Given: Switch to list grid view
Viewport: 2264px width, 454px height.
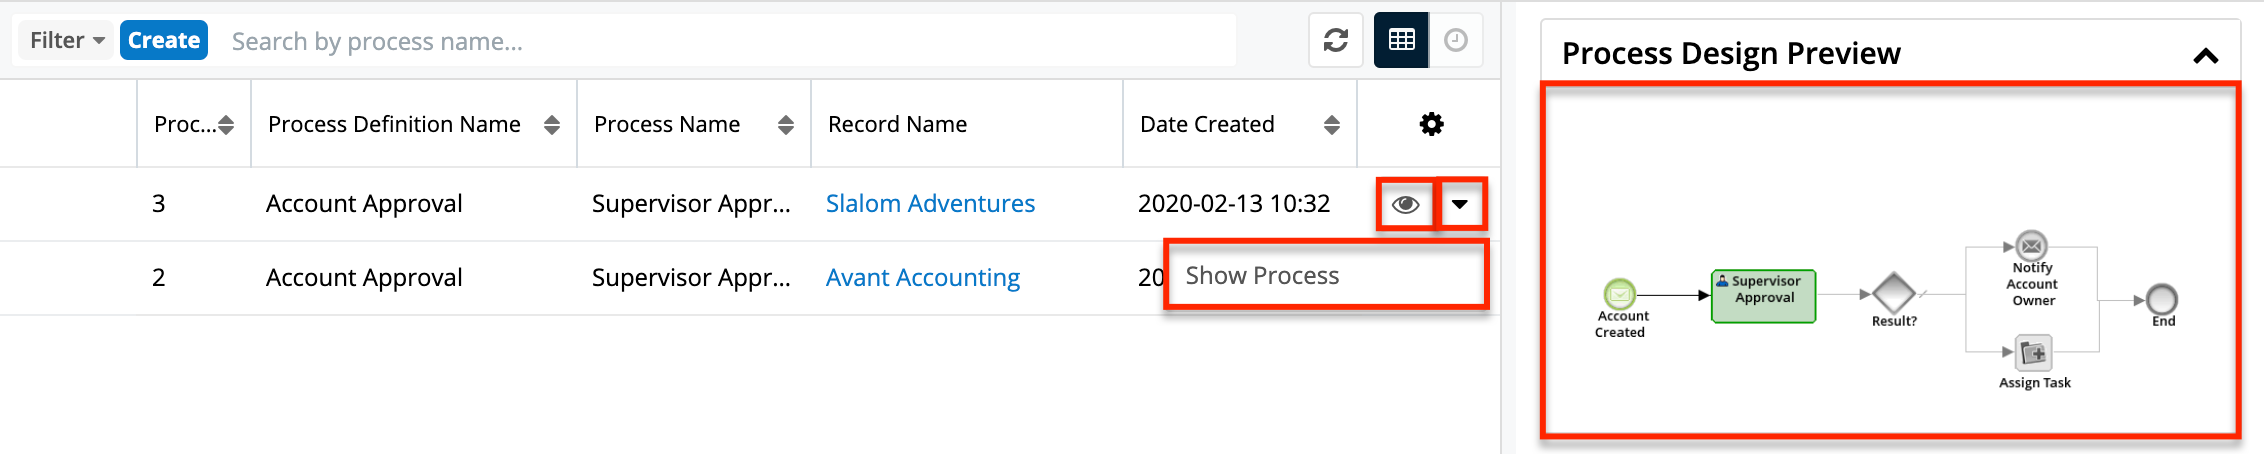Looking at the screenshot, I should [1401, 40].
